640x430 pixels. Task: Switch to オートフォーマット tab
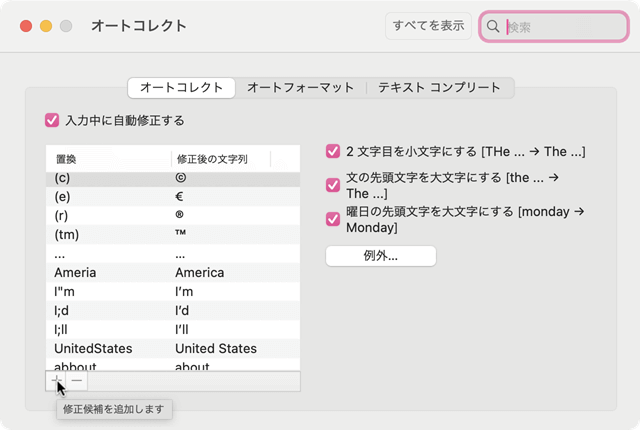(x=300, y=88)
